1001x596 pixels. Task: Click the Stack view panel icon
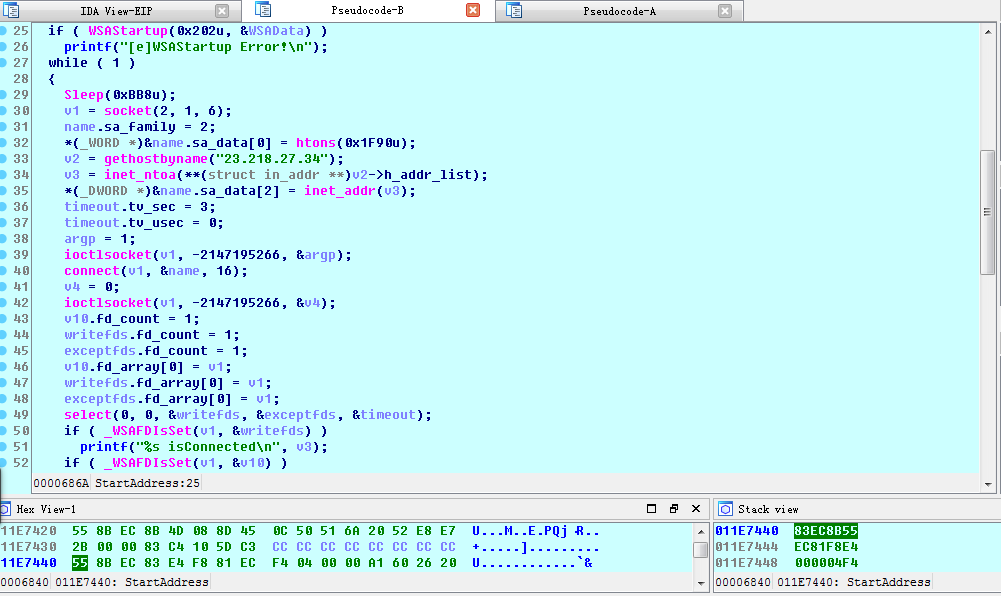click(x=725, y=509)
